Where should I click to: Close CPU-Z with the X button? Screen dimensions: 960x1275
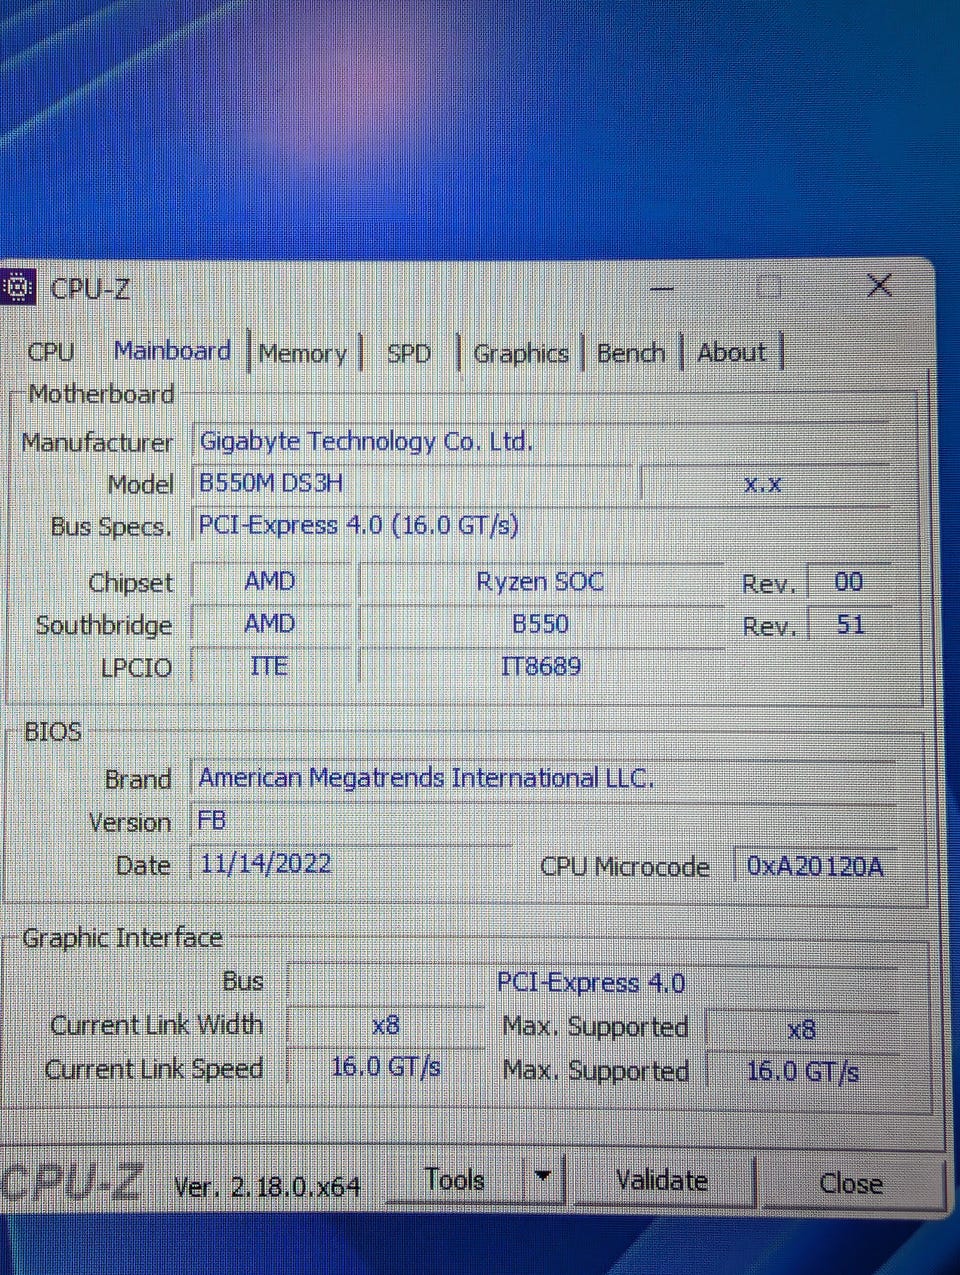coord(879,286)
